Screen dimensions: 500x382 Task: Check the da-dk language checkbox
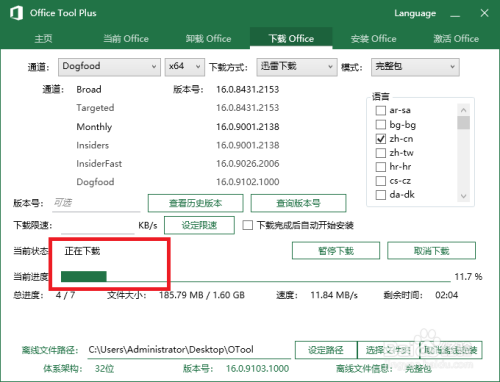pos(381,195)
